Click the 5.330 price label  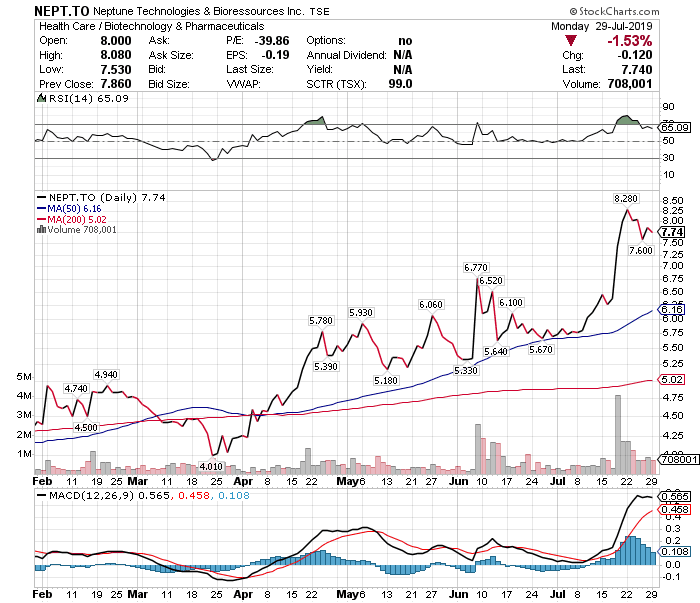(x=466, y=370)
